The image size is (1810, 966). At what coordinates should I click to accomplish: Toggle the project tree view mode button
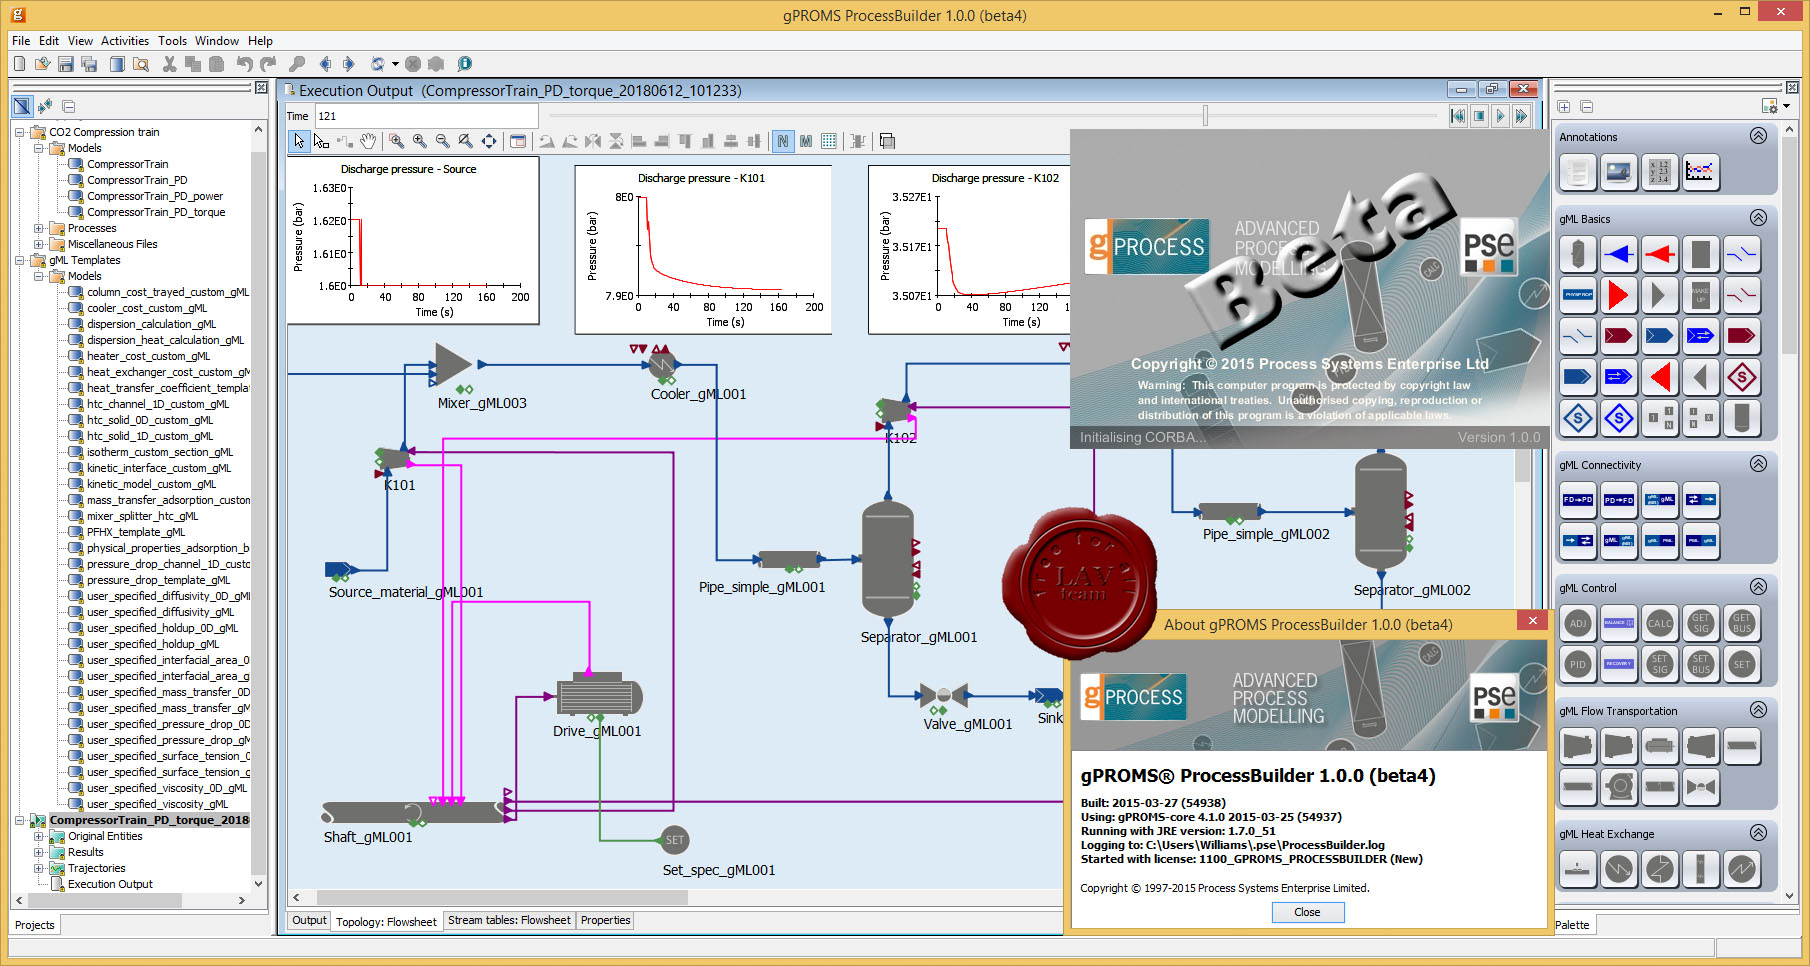click(22, 106)
